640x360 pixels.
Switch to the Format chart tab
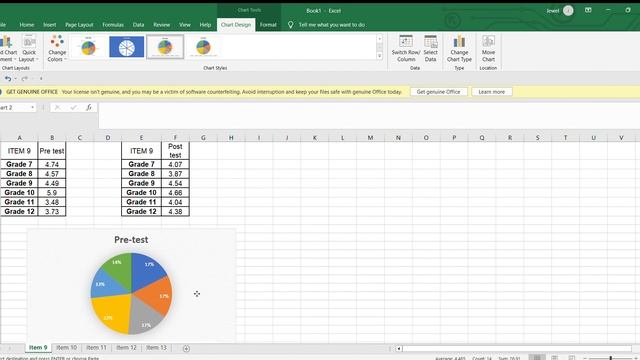268,25
